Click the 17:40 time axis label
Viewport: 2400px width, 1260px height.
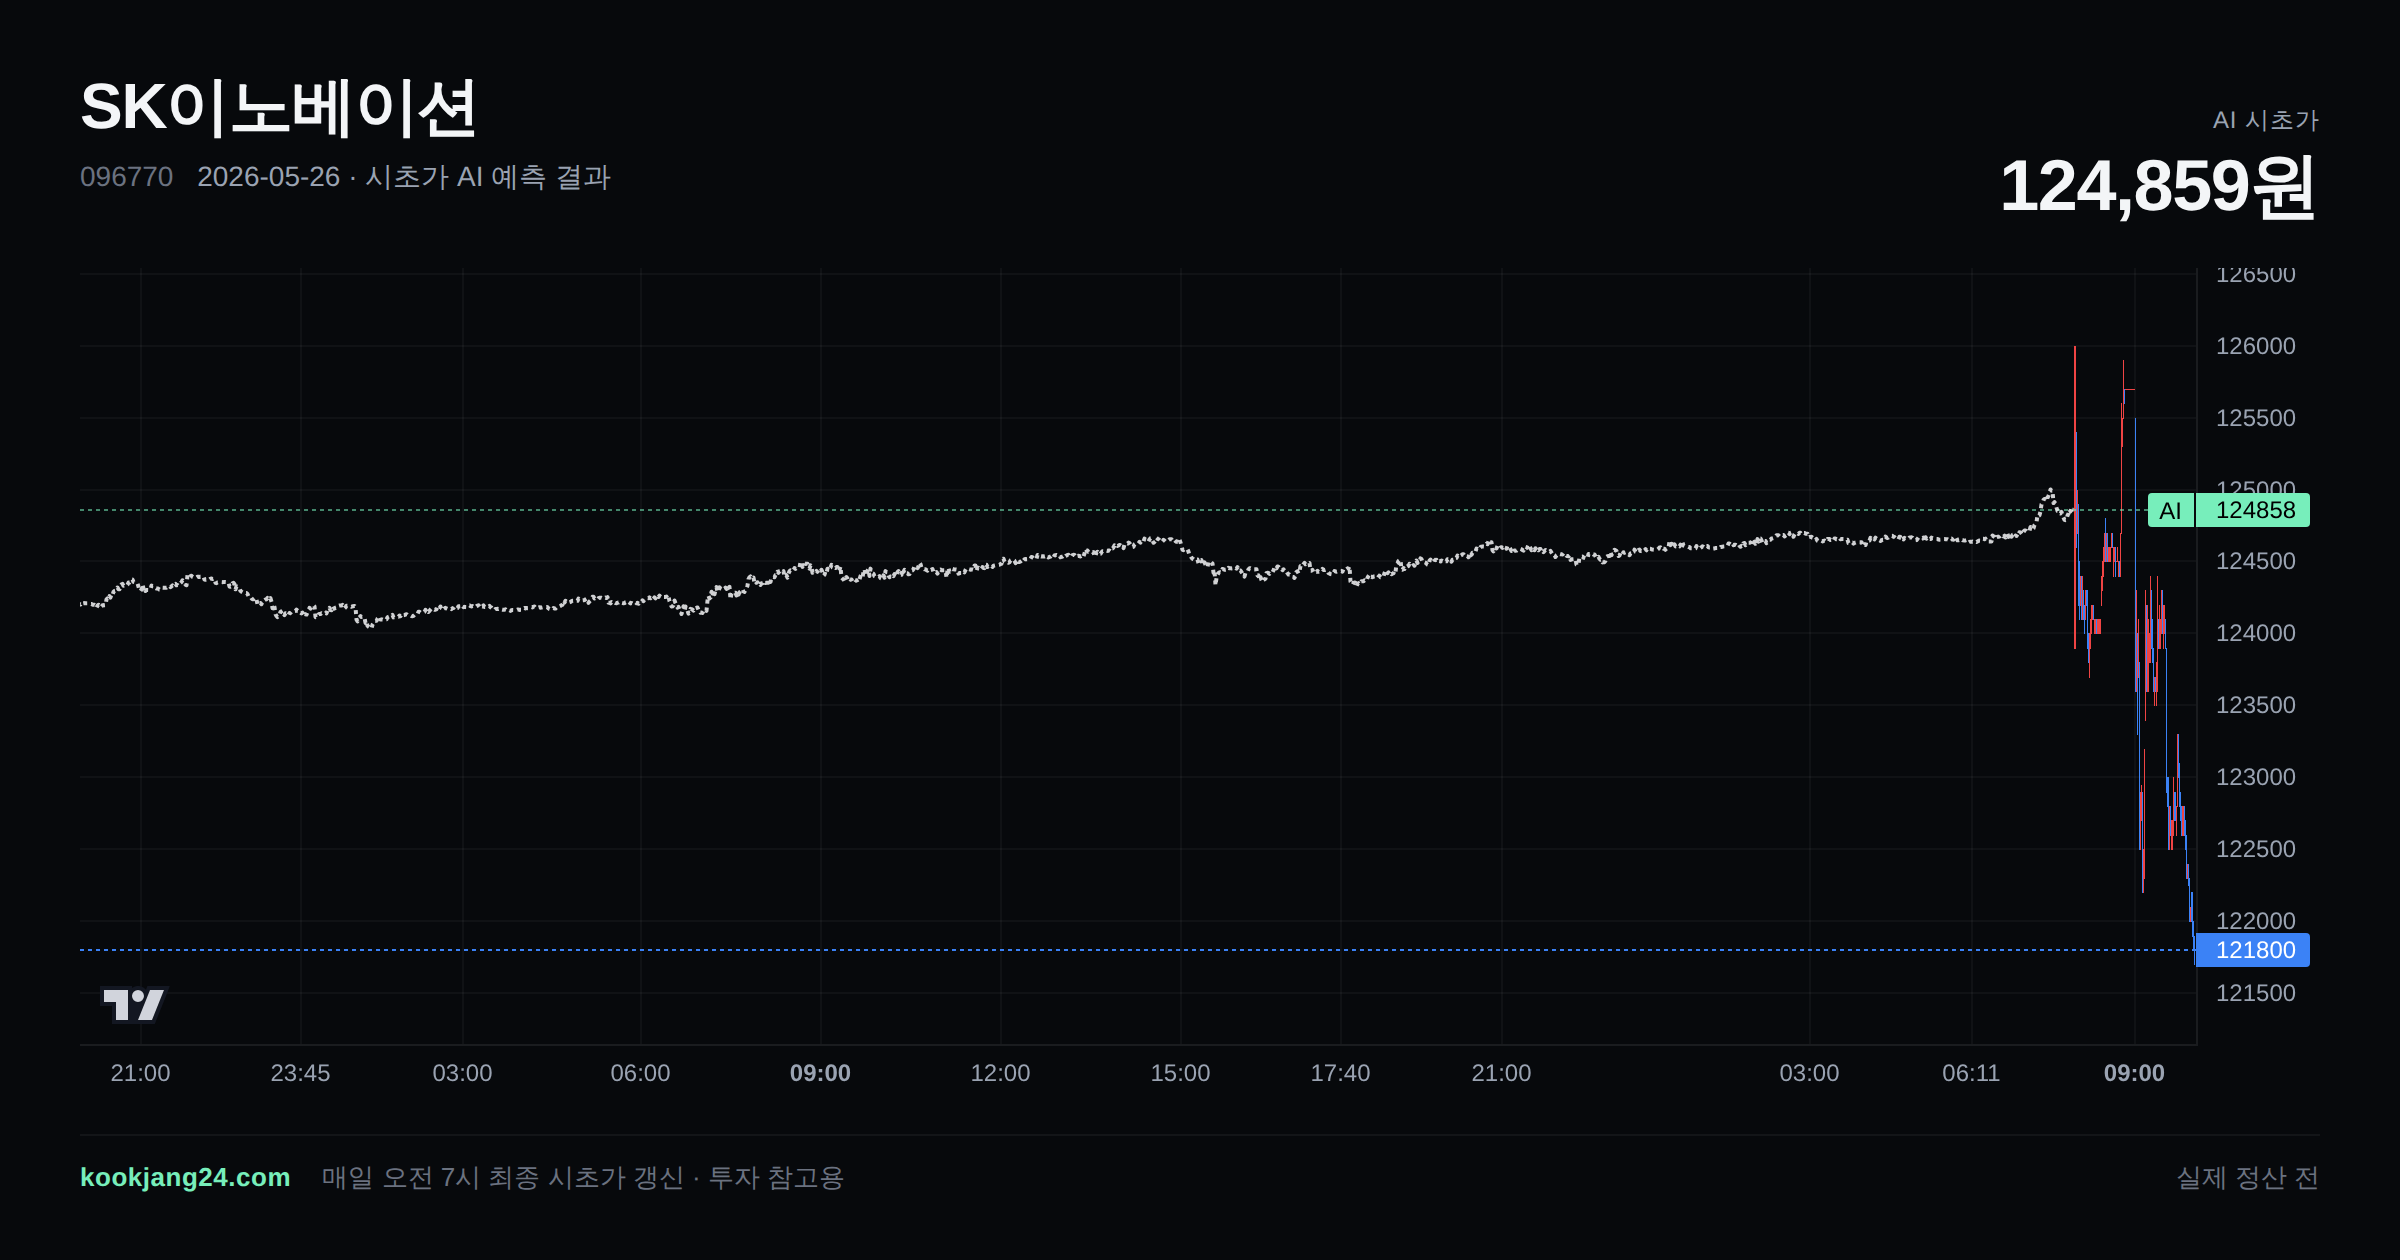coord(1340,1073)
